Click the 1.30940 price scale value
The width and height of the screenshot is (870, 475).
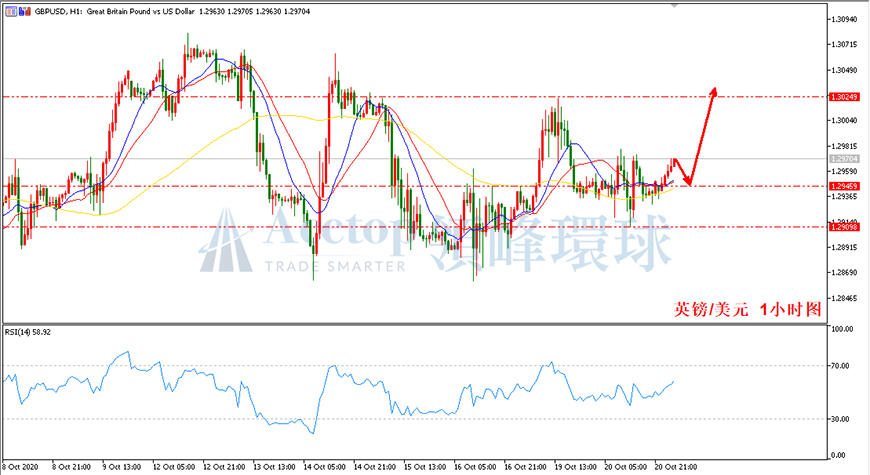click(x=844, y=19)
